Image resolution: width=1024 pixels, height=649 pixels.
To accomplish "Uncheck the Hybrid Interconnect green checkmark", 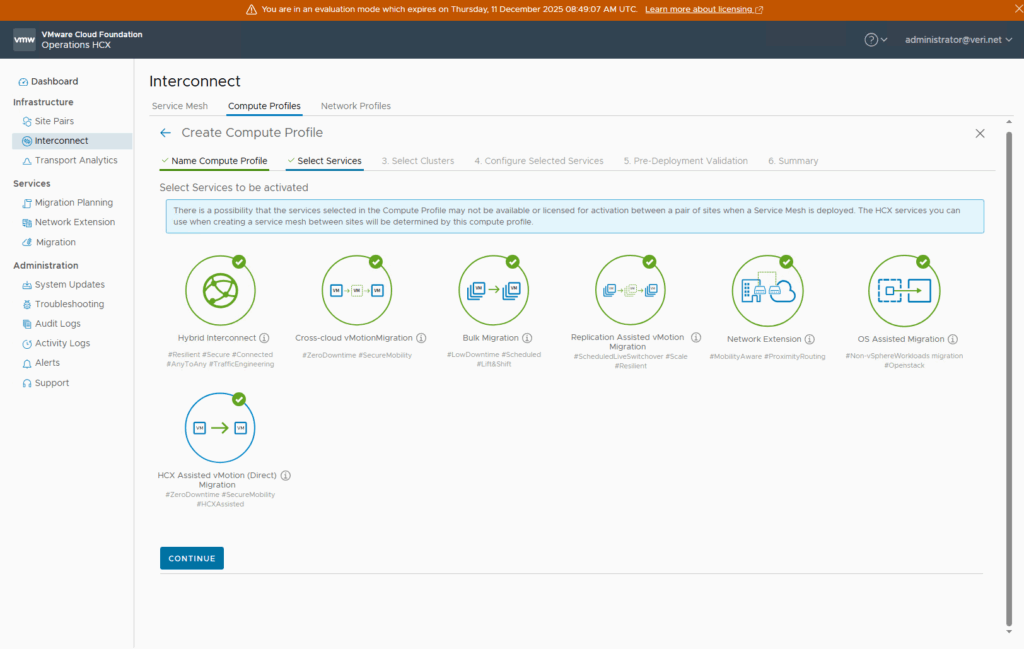I will click(x=239, y=262).
